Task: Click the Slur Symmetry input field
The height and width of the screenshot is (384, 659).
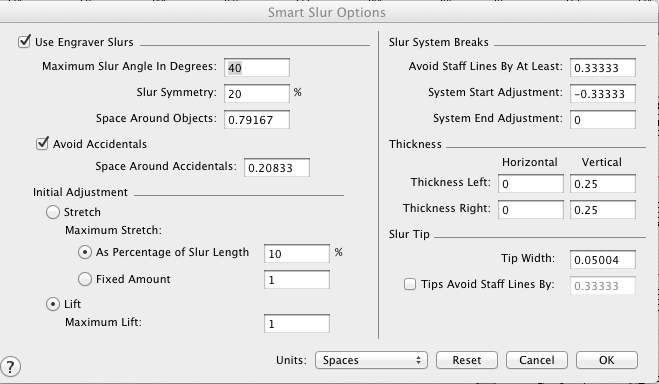Action: [x=257, y=94]
